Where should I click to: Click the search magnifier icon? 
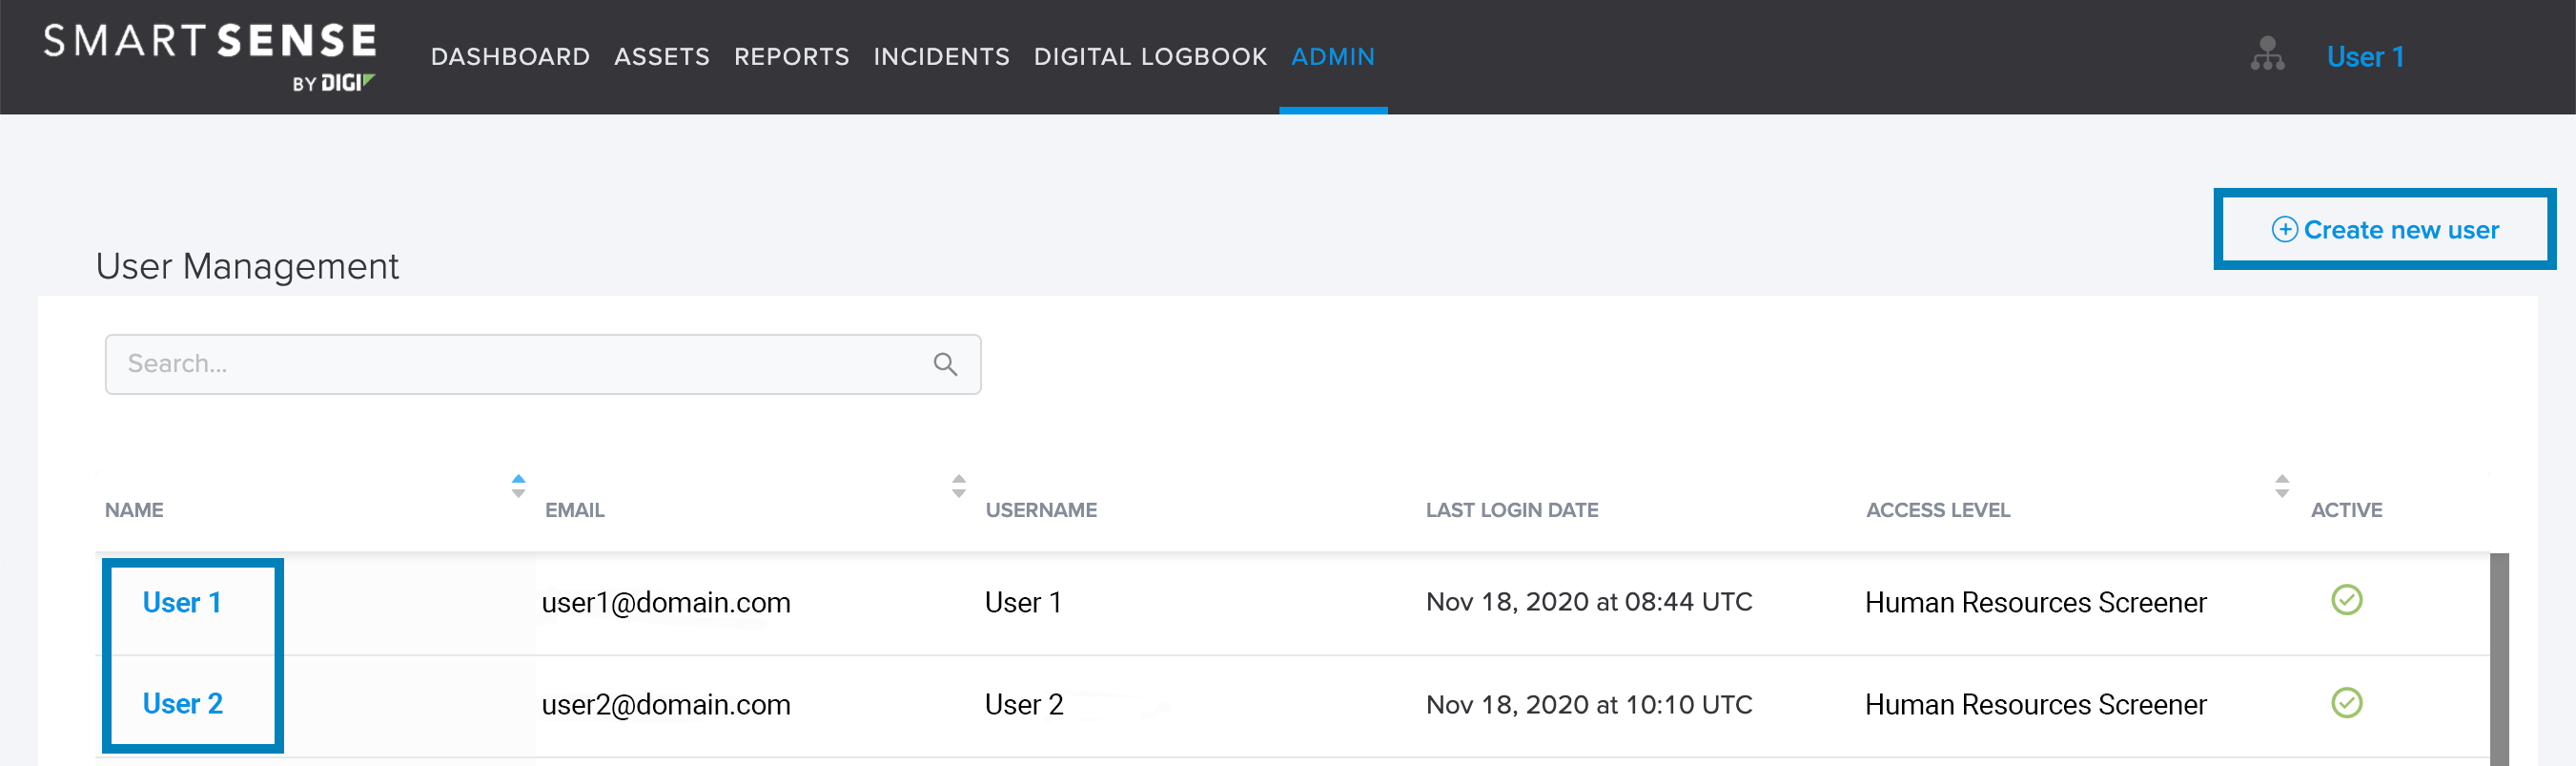coord(945,364)
